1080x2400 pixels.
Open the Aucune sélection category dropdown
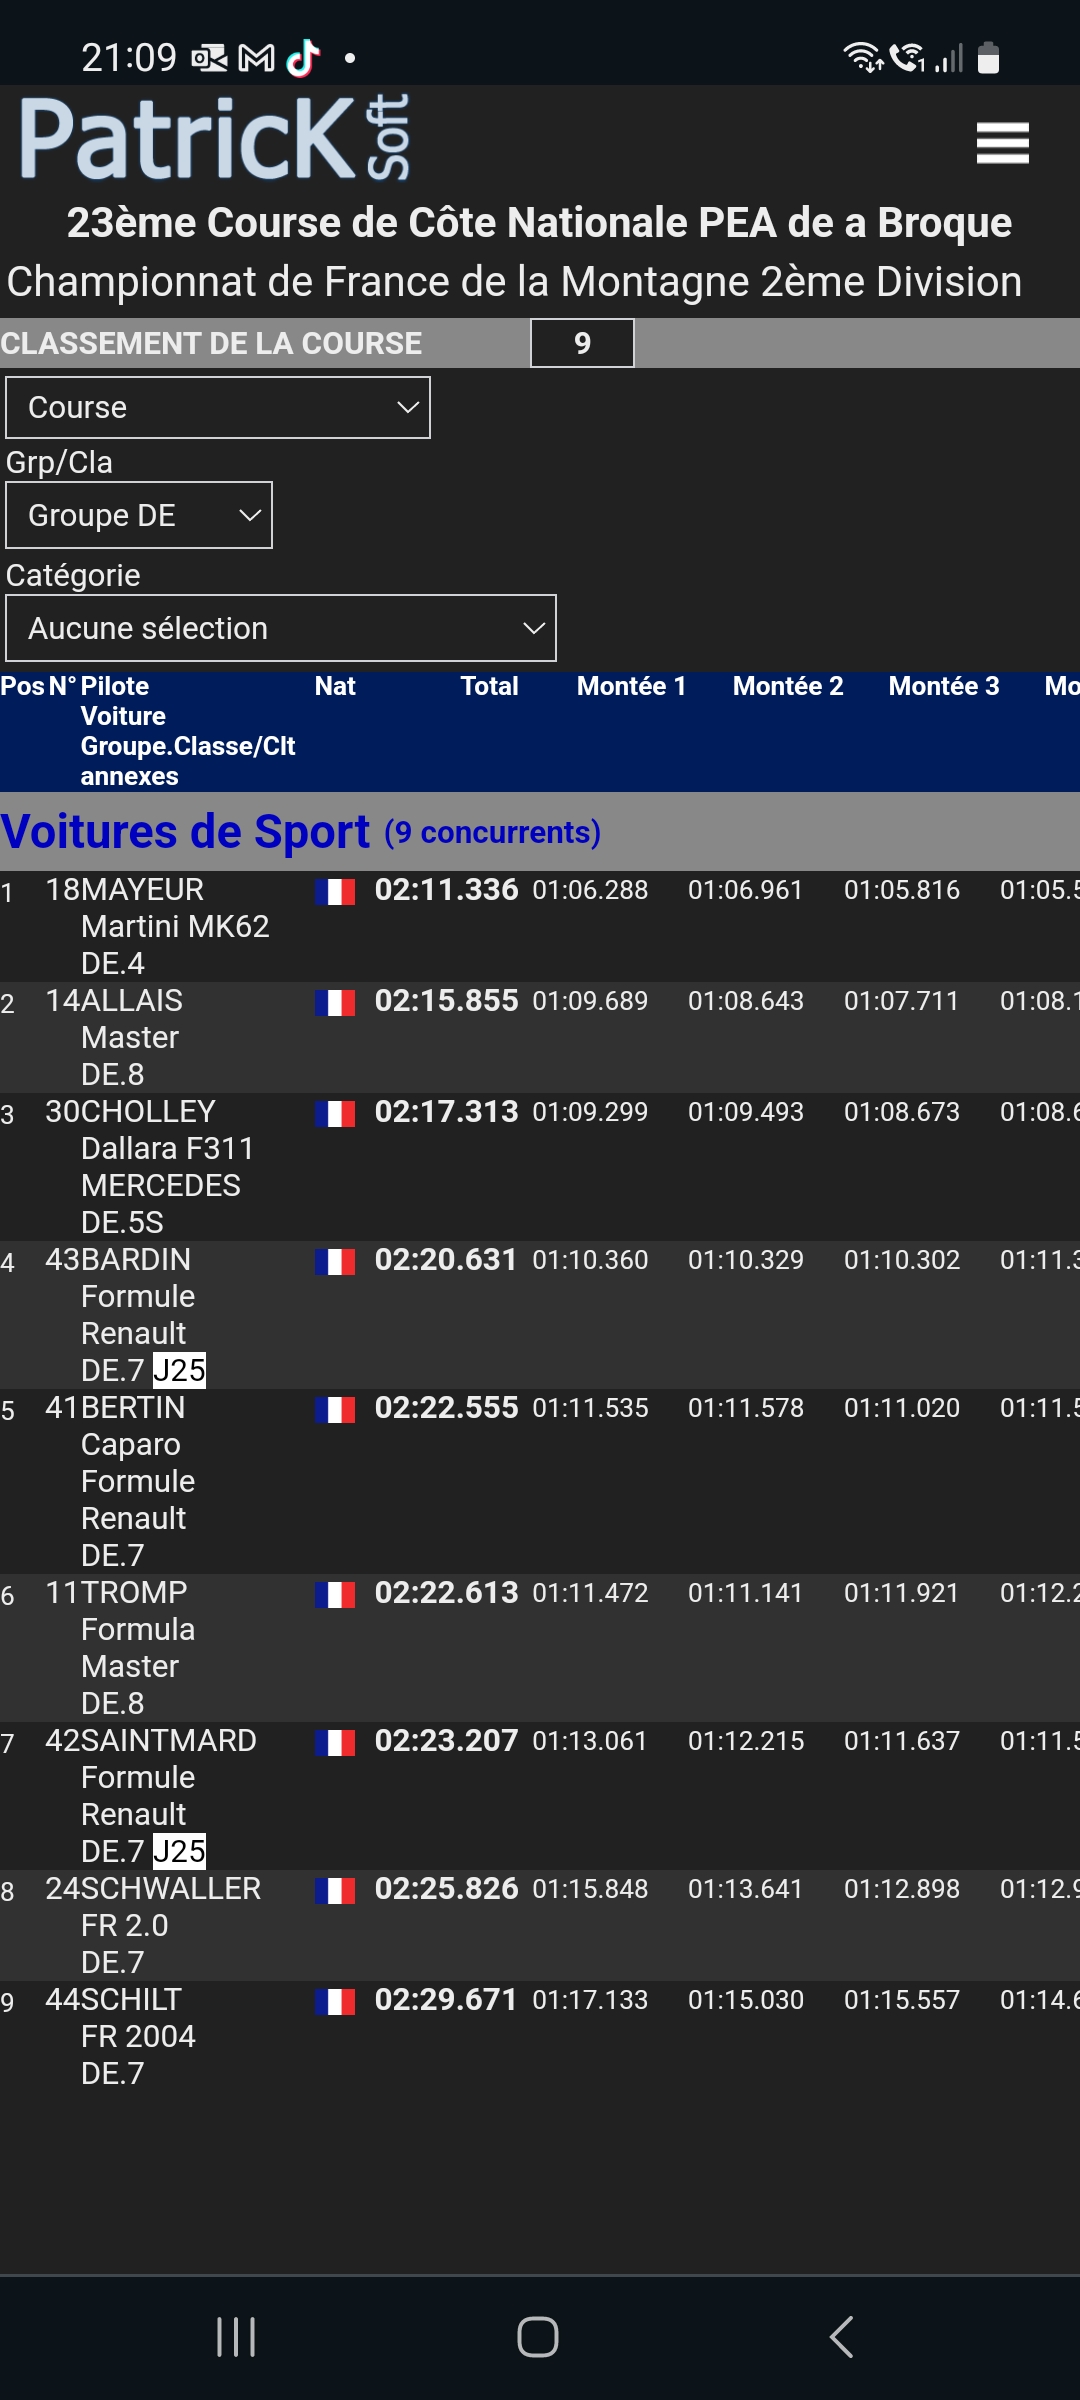click(x=281, y=628)
